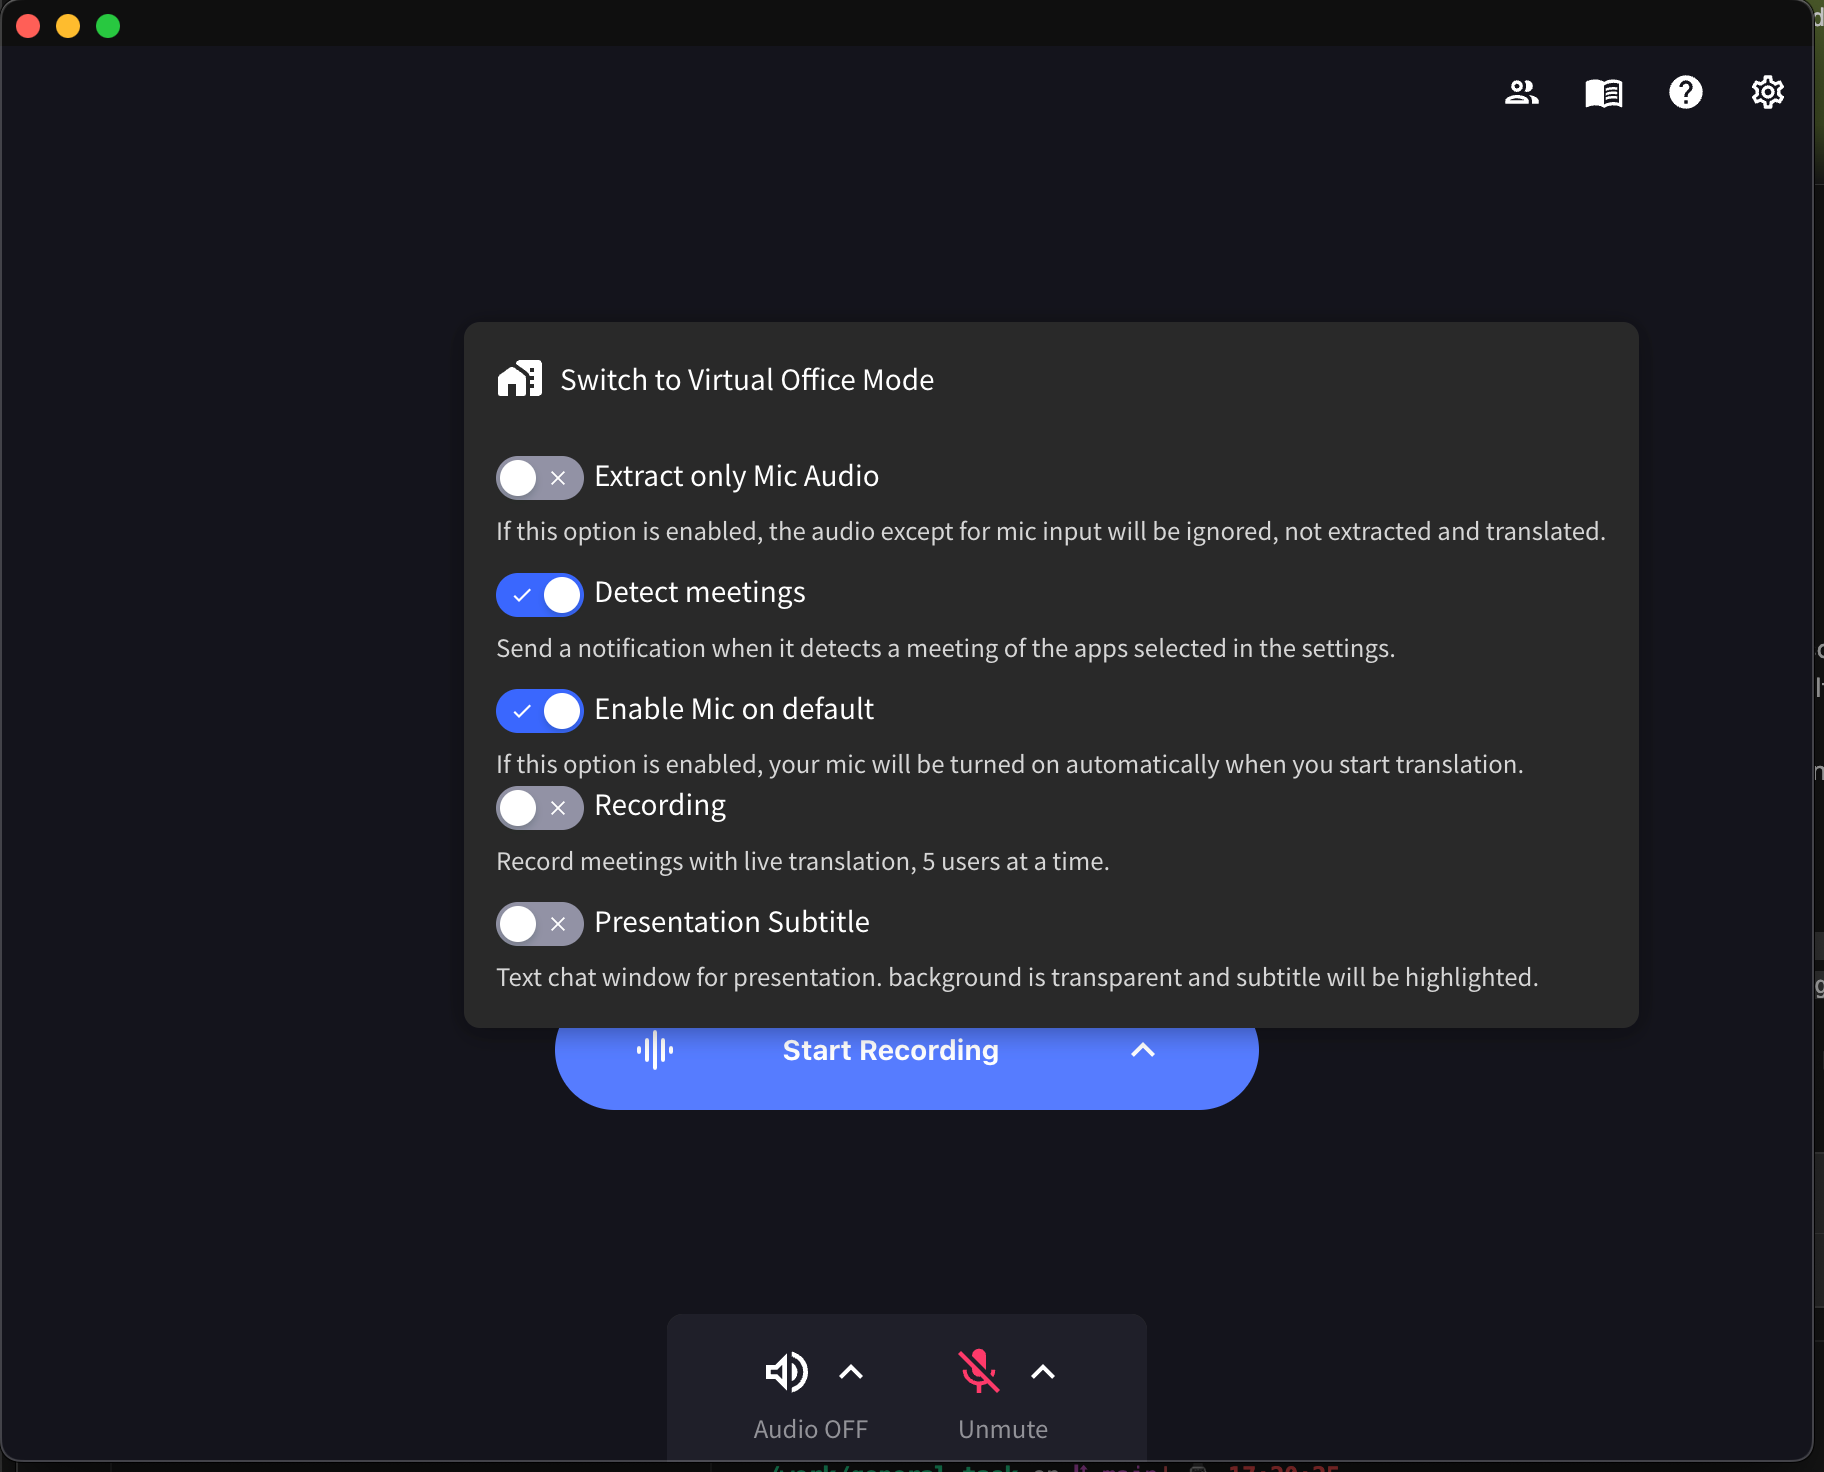Screen dimensions: 1824x1472
Task: Disable the Detect meetings toggle
Action: click(539, 594)
